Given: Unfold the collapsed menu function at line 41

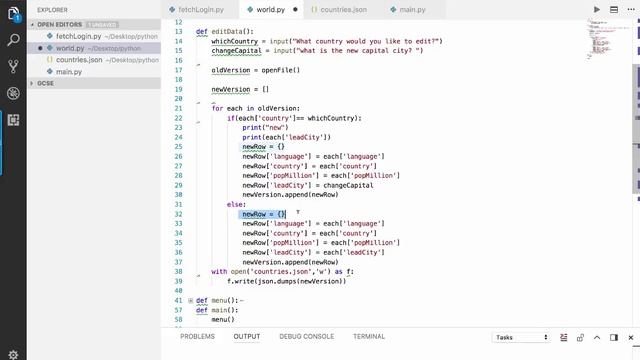Looking at the screenshot, I should [190, 301].
